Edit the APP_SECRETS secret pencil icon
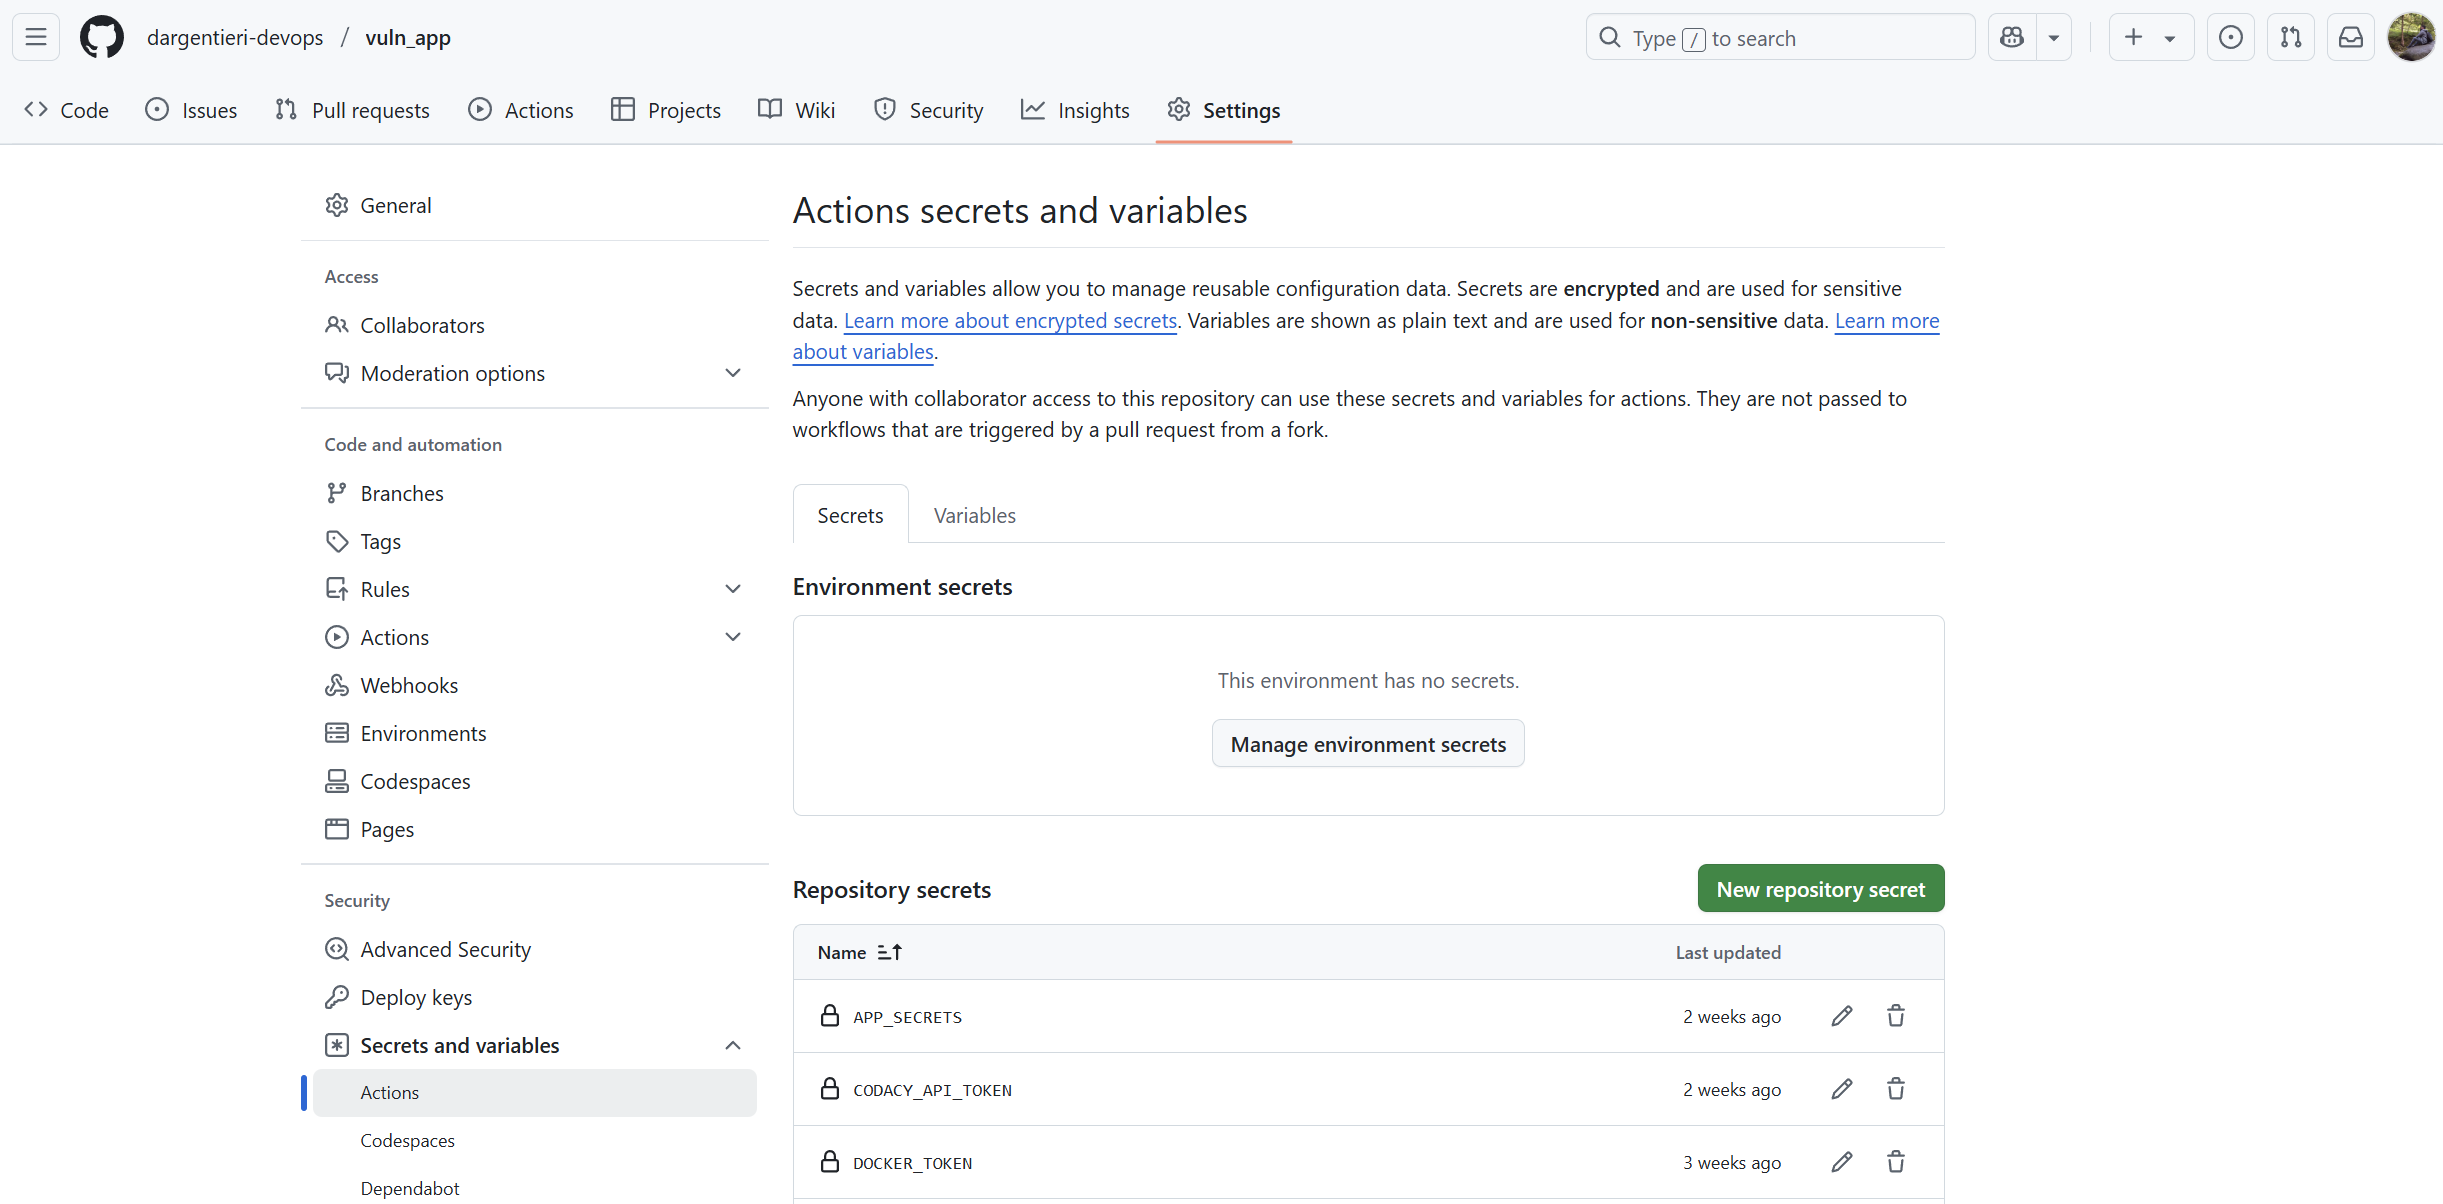2443x1204 pixels. 1841,1016
